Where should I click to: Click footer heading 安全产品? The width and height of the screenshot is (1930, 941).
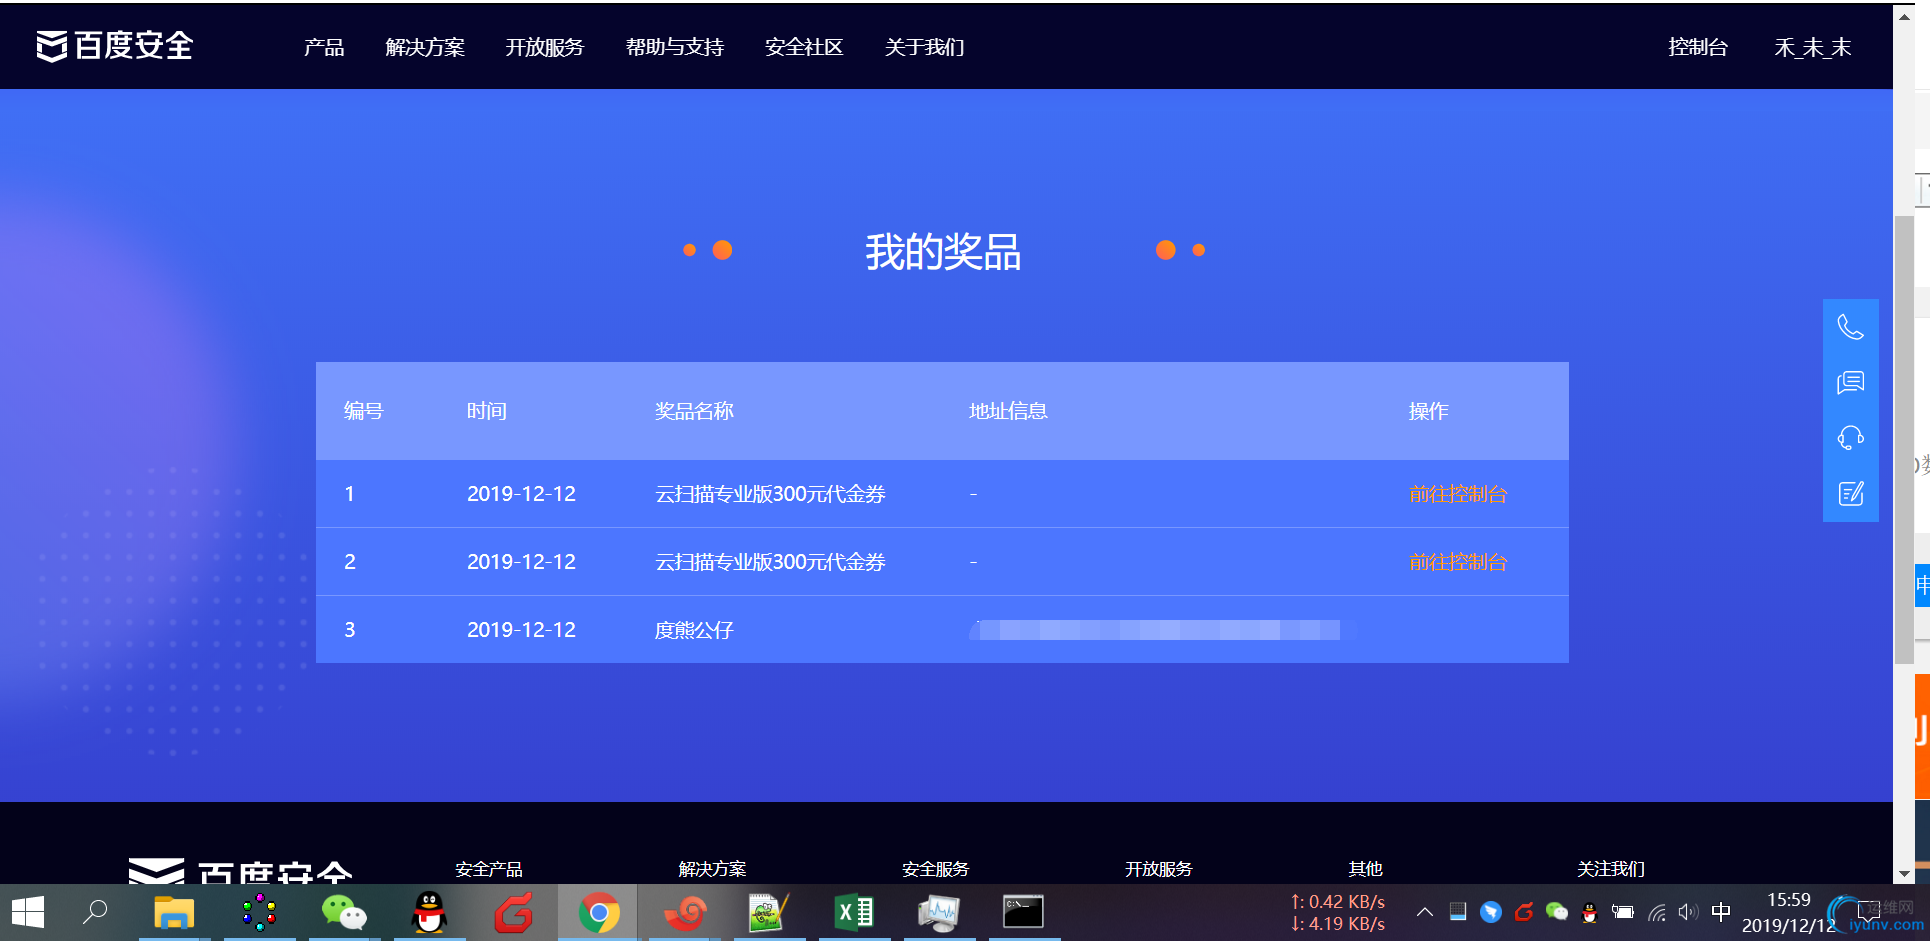coord(489,869)
